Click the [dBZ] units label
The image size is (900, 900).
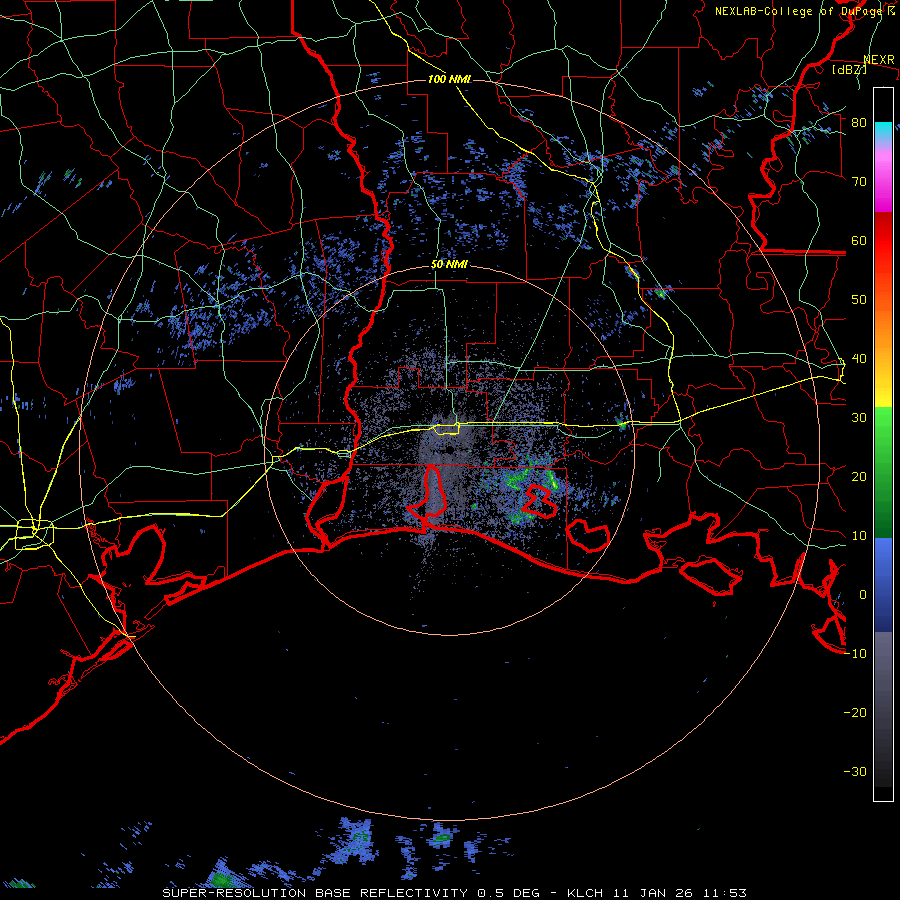(x=849, y=69)
